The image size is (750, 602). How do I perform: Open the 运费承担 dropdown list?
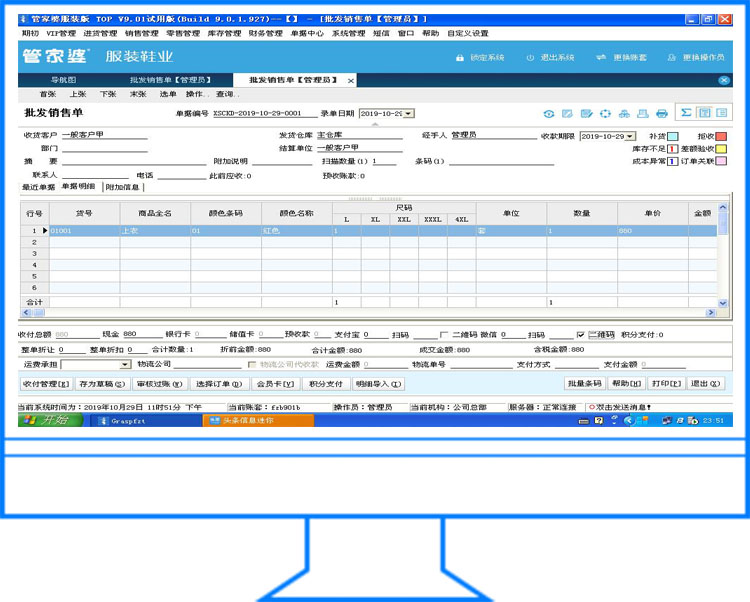(125, 365)
